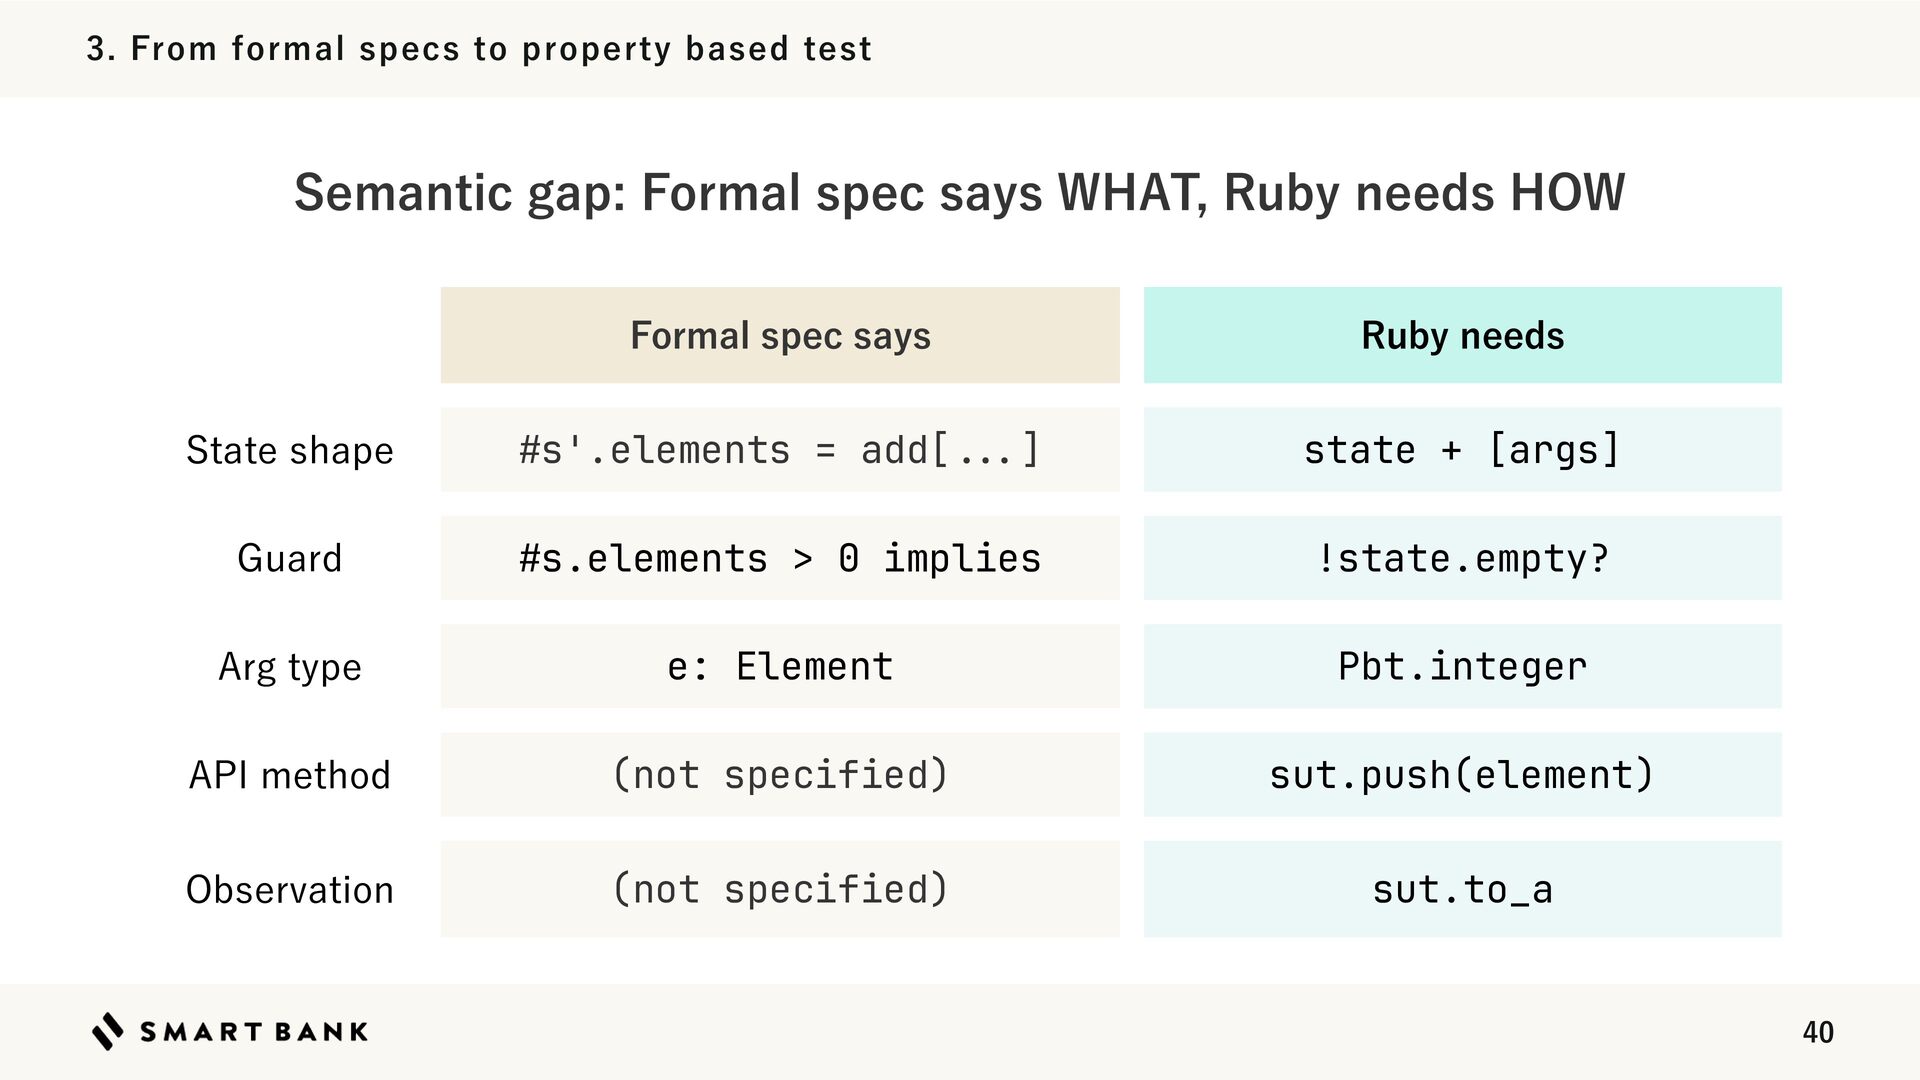Click the '!state.empty?' cell

(x=1462, y=558)
